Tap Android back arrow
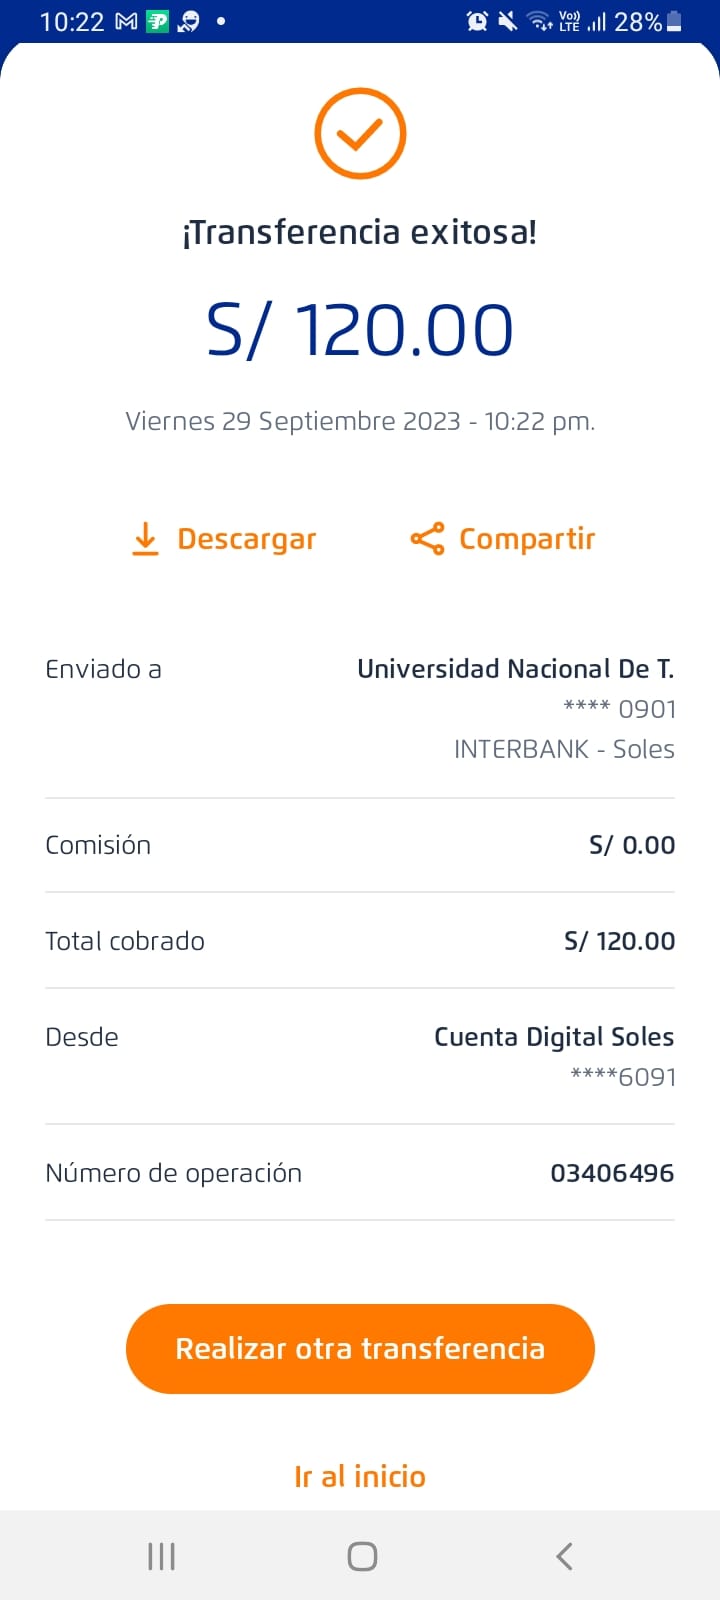The width and height of the screenshot is (720, 1600). click(x=564, y=1556)
